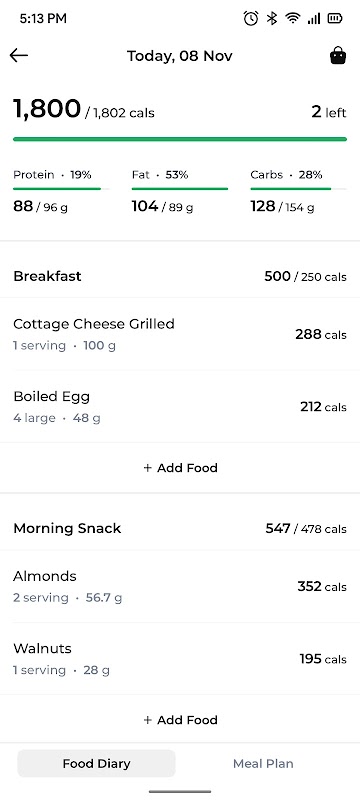Tap the back arrow icon
360x800 pixels.
click(x=19, y=55)
